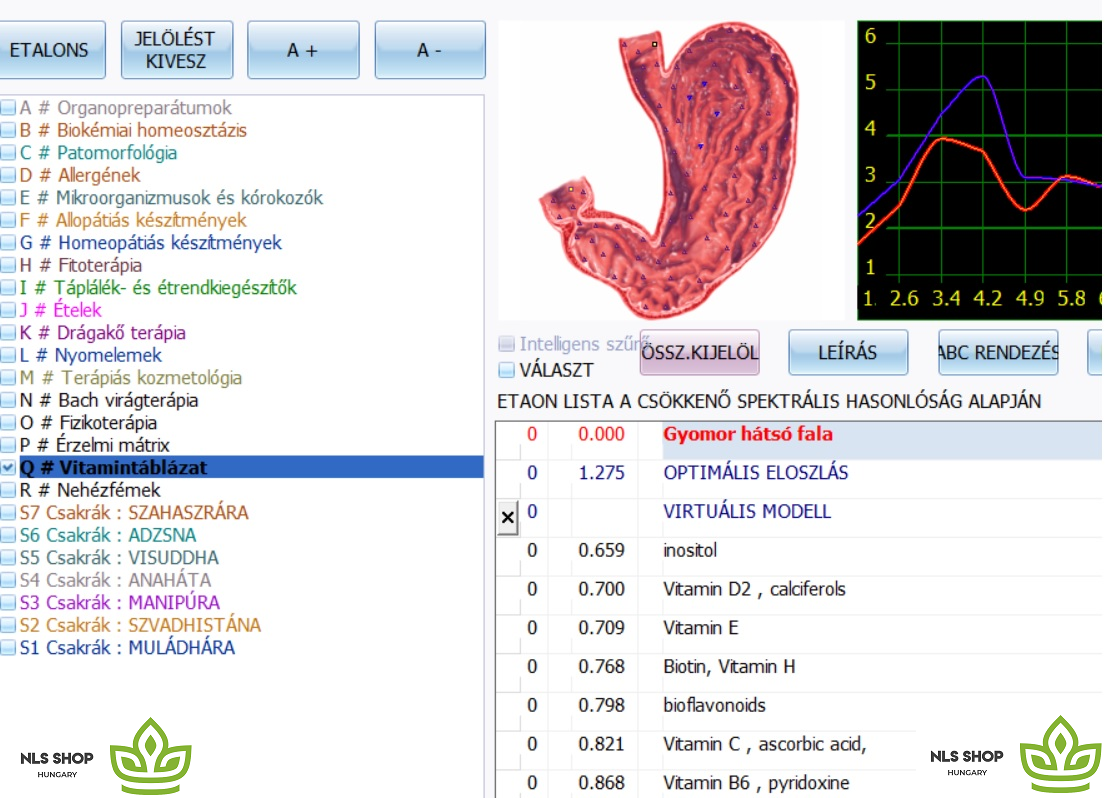This screenshot has height=798, width=1106.
Task: Select M # Terápiás kozmetológia category
Action: [130, 378]
